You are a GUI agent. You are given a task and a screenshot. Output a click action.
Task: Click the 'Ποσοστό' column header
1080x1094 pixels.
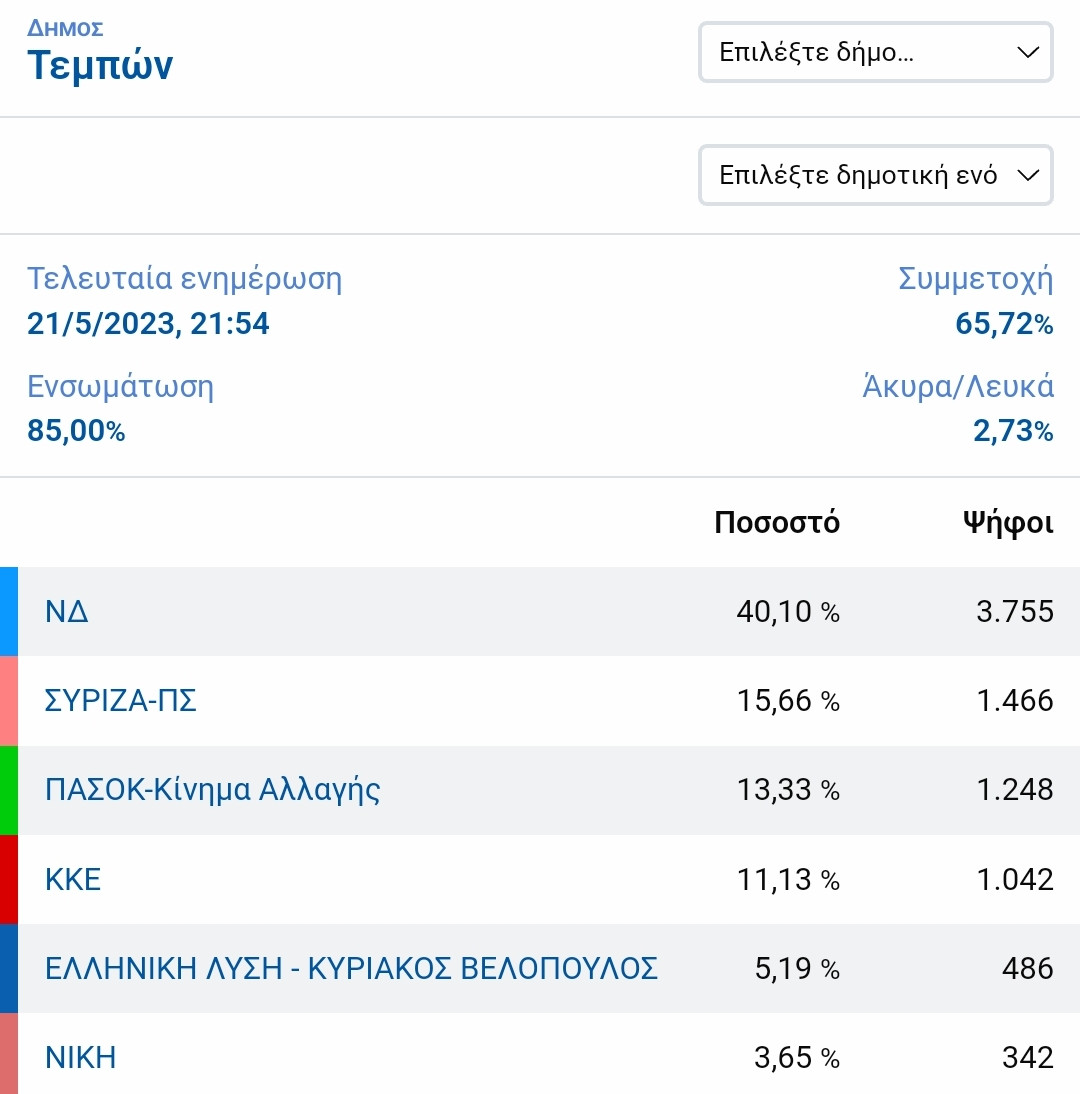[777, 523]
